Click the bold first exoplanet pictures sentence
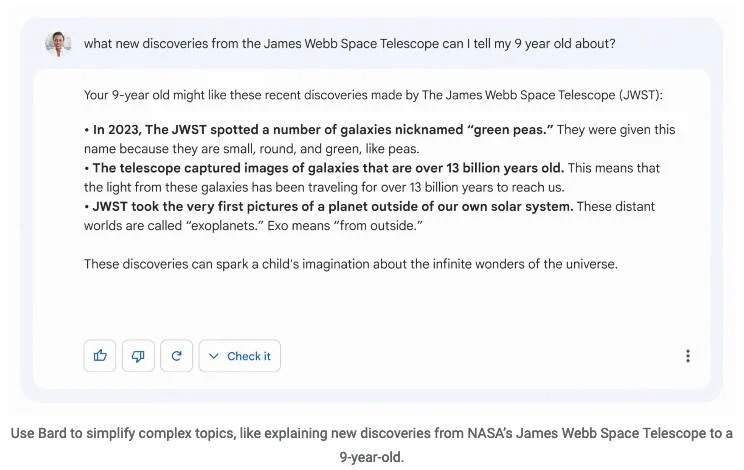 pyautogui.click(x=333, y=206)
